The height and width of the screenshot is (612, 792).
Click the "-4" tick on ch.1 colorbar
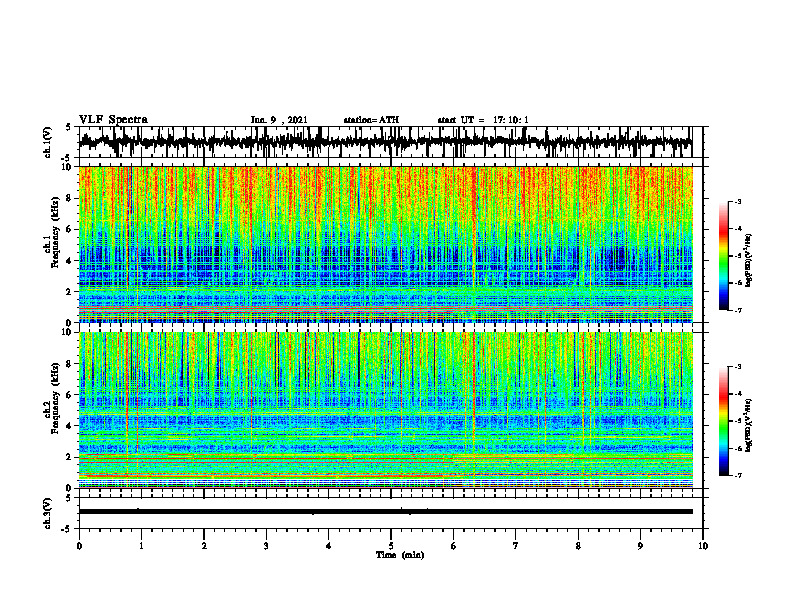[737, 229]
